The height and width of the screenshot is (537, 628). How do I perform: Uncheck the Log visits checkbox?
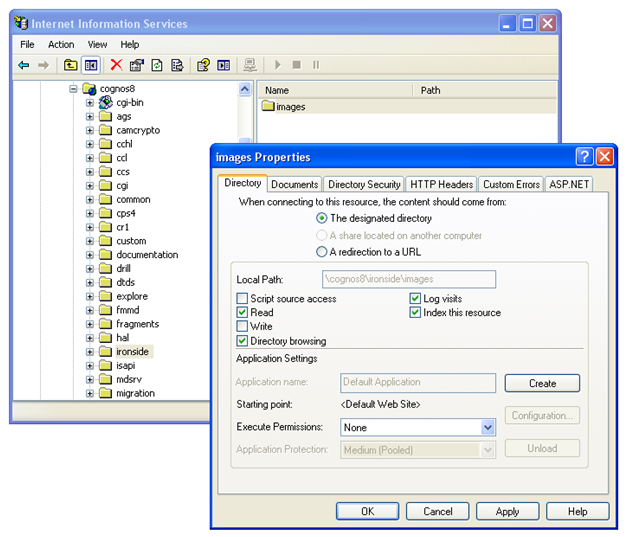(x=415, y=299)
